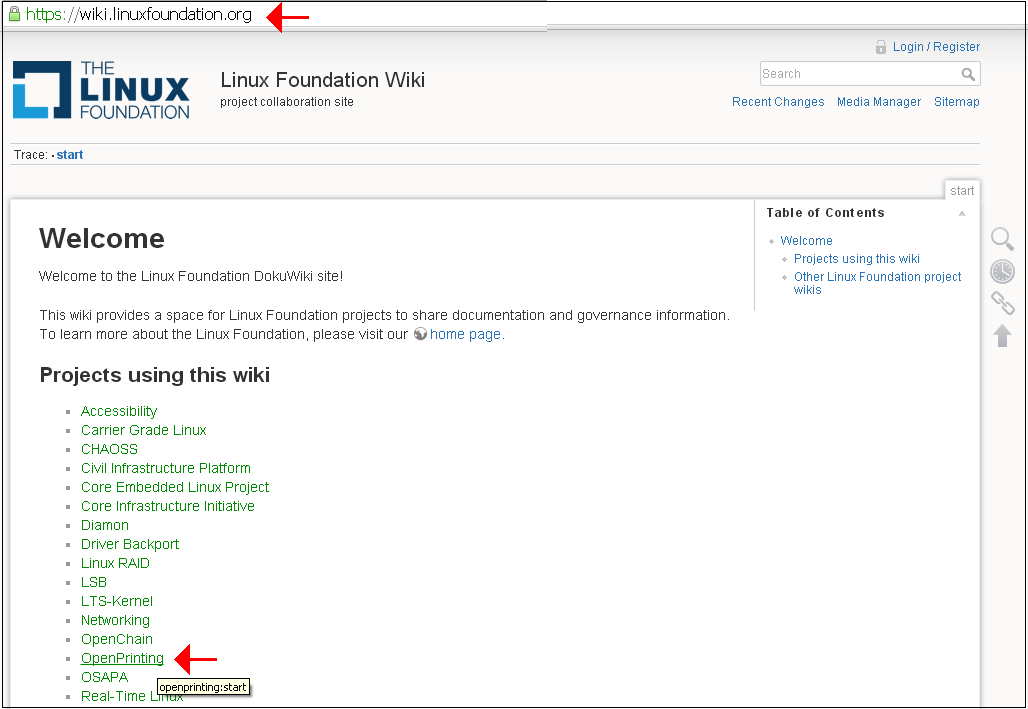Select the start page tab
Image resolution: width=1028 pixels, height=709 pixels.
(x=962, y=190)
